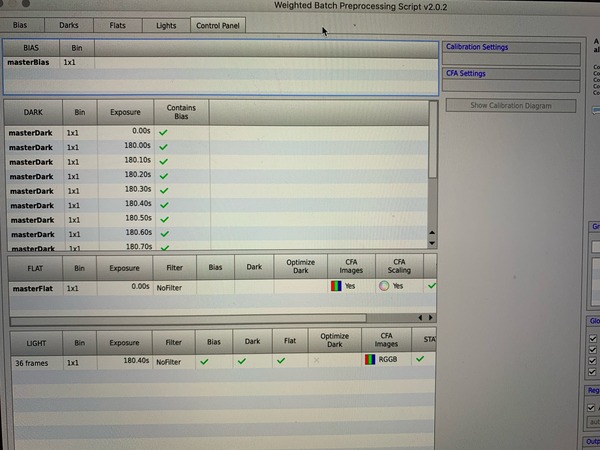Toggle the bottom checkbox under the Glo section

[592, 372]
